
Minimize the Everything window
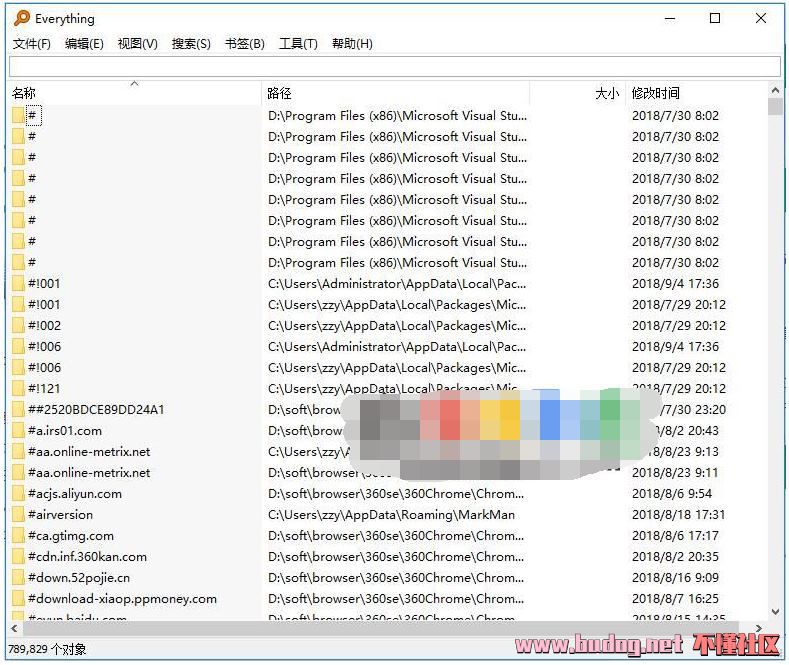[x=670, y=19]
